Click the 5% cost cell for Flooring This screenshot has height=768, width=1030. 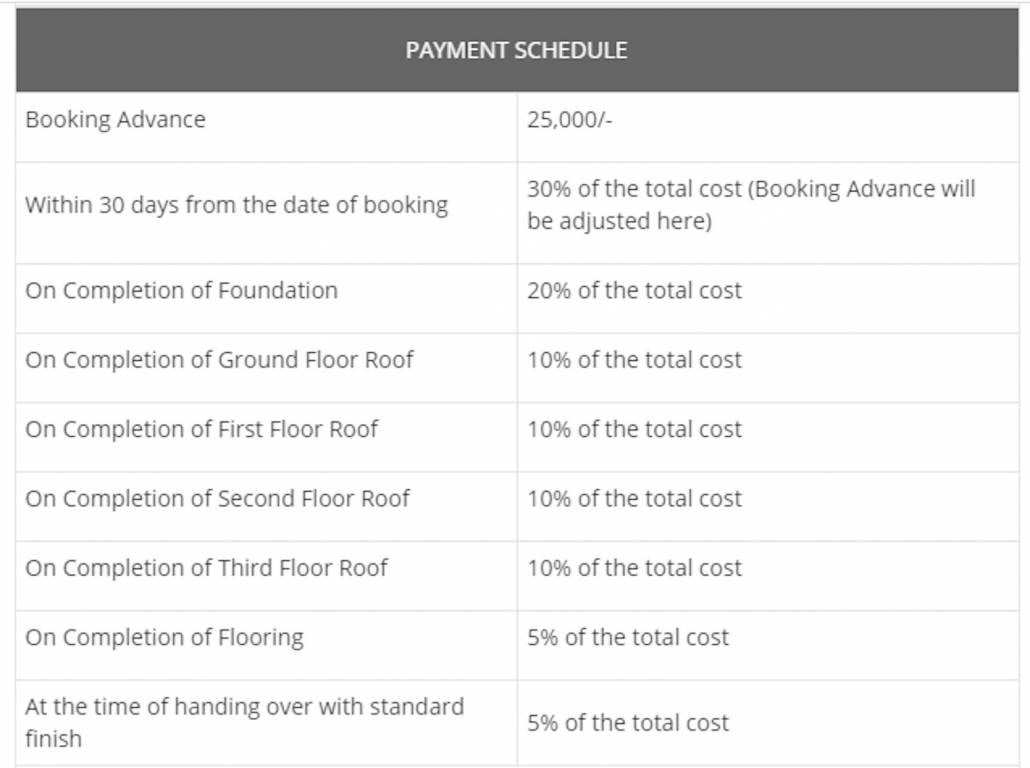click(x=628, y=638)
